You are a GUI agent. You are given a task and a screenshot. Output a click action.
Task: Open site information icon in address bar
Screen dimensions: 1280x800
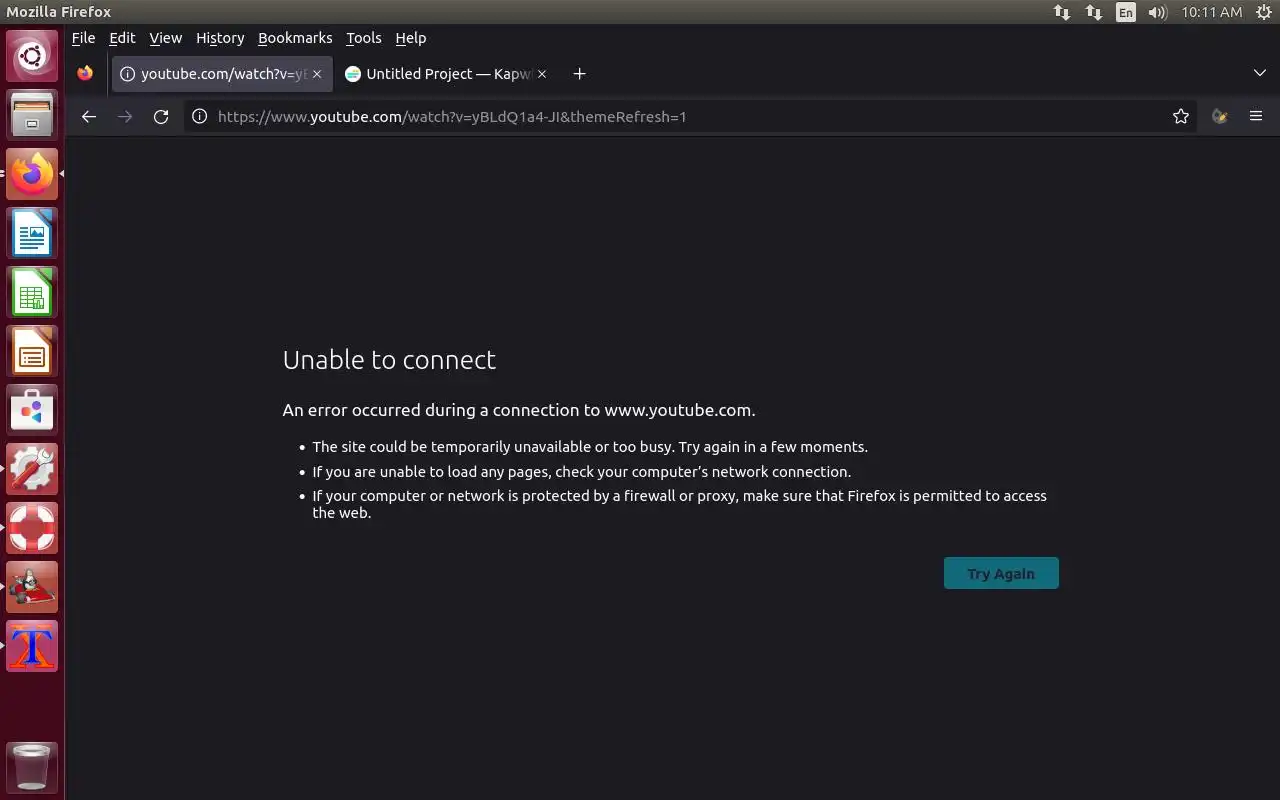click(x=199, y=117)
